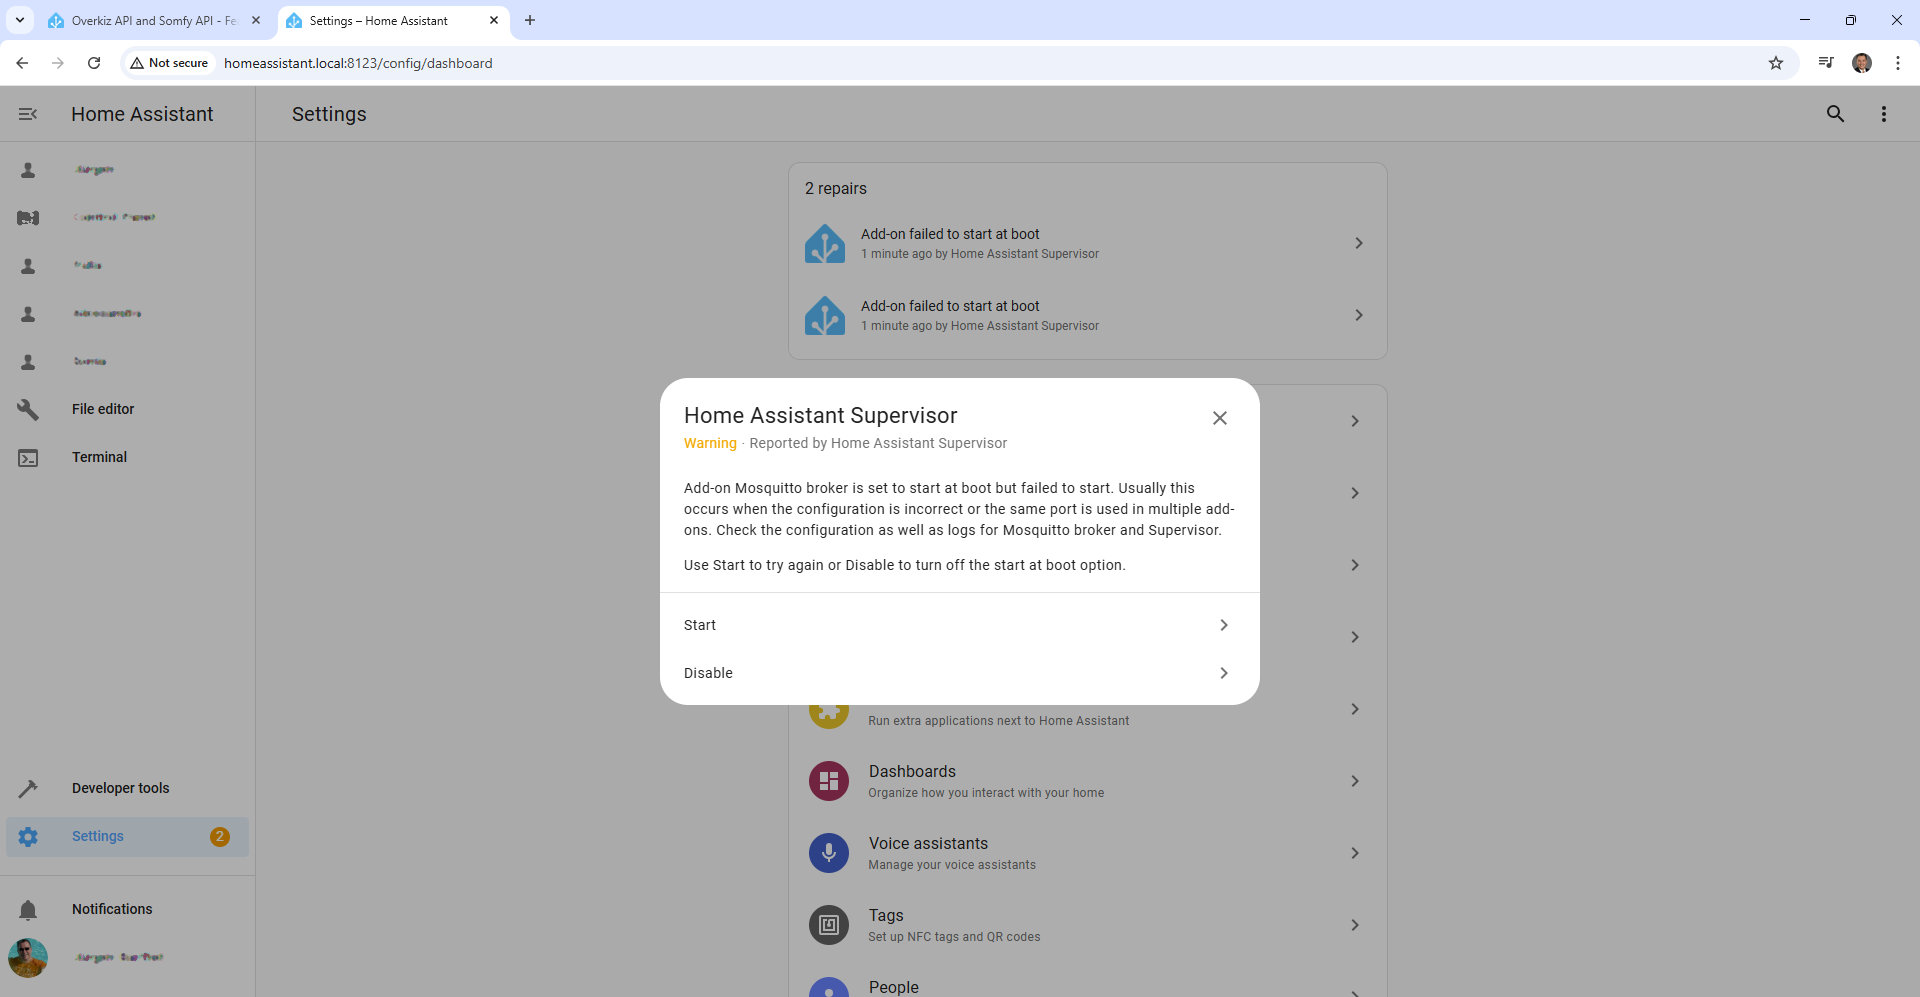Open the browser profile avatar
The image size is (1920, 997).
[1862, 63]
